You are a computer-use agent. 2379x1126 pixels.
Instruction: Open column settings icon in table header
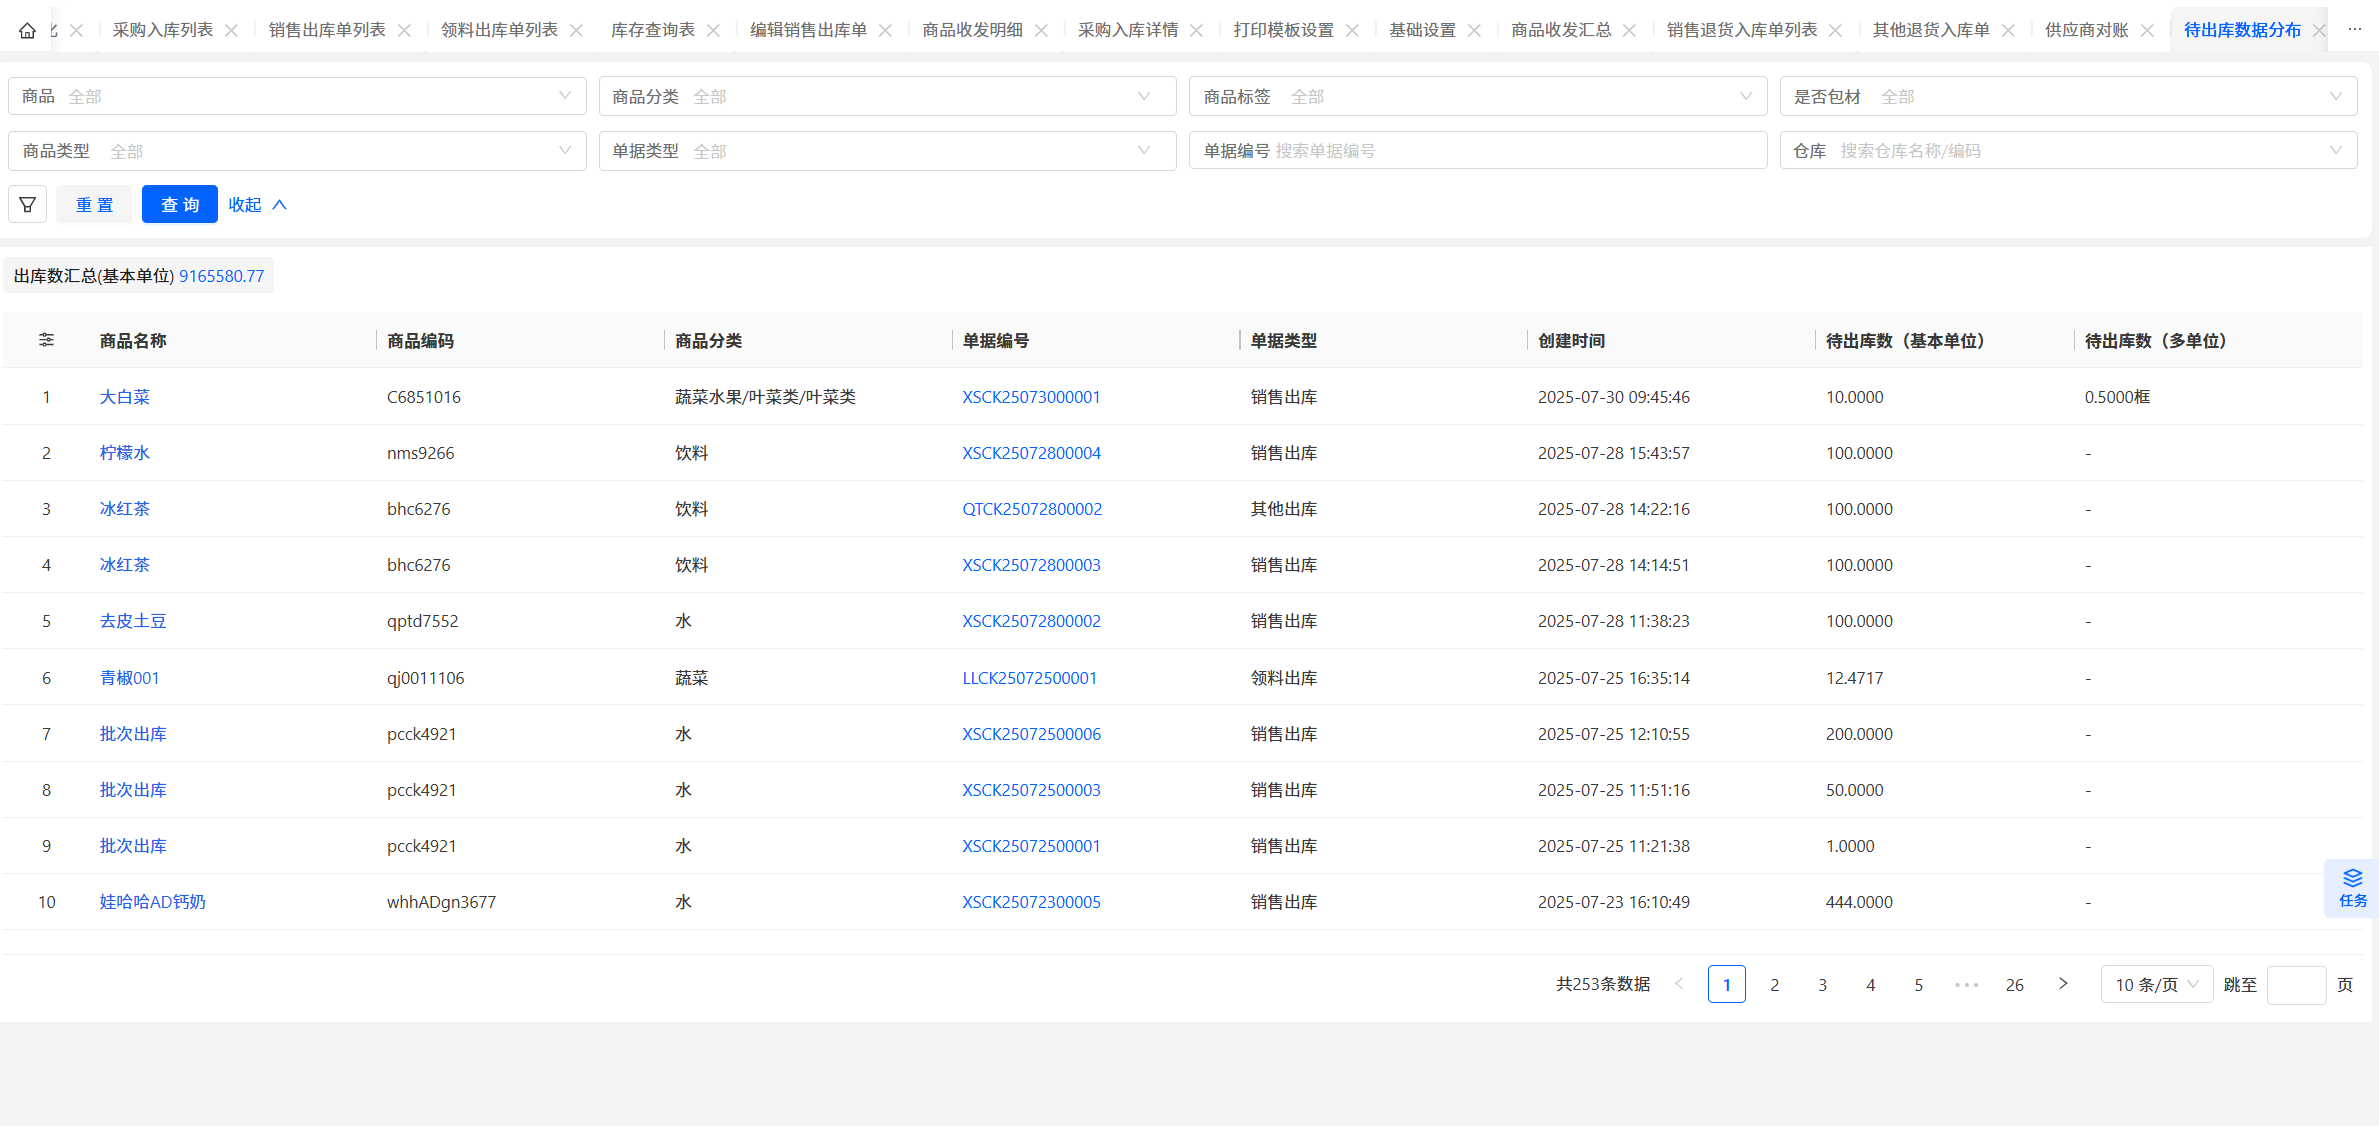click(46, 340)
